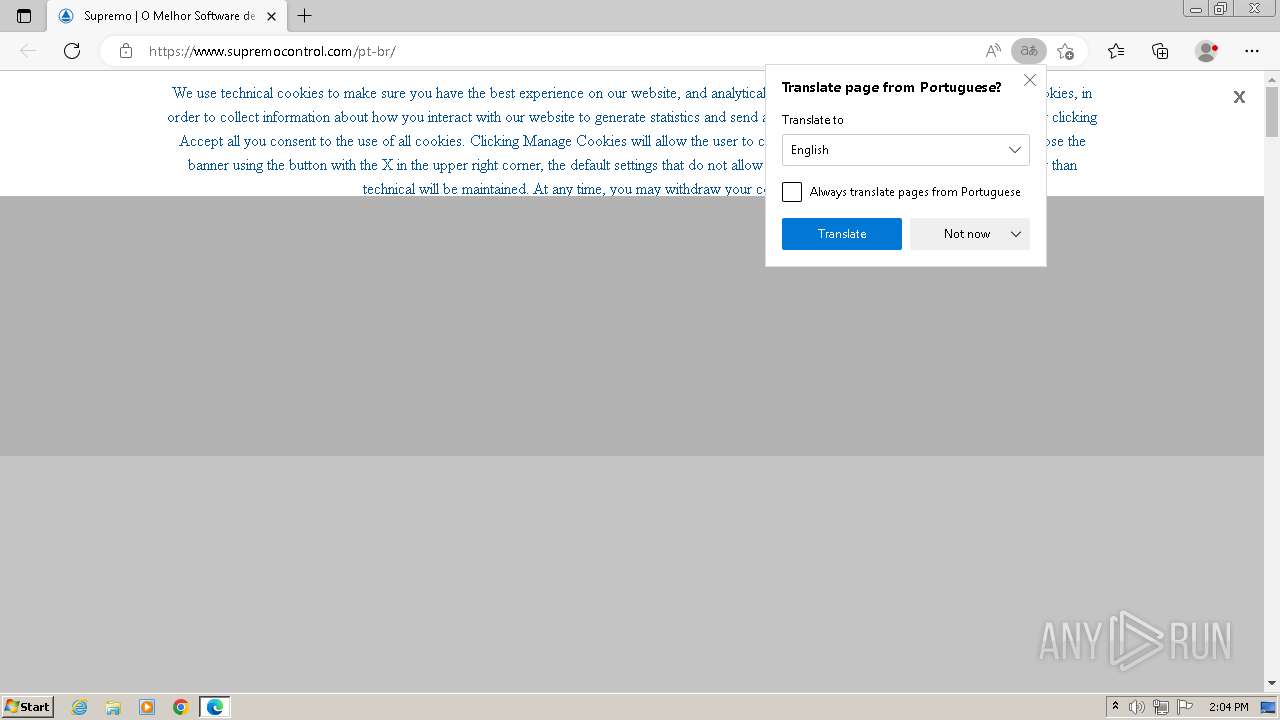Viewport: 1280px width, 720px height.
Task: Launch Internet Explorer from taskbar
Action: coord(80,707)
